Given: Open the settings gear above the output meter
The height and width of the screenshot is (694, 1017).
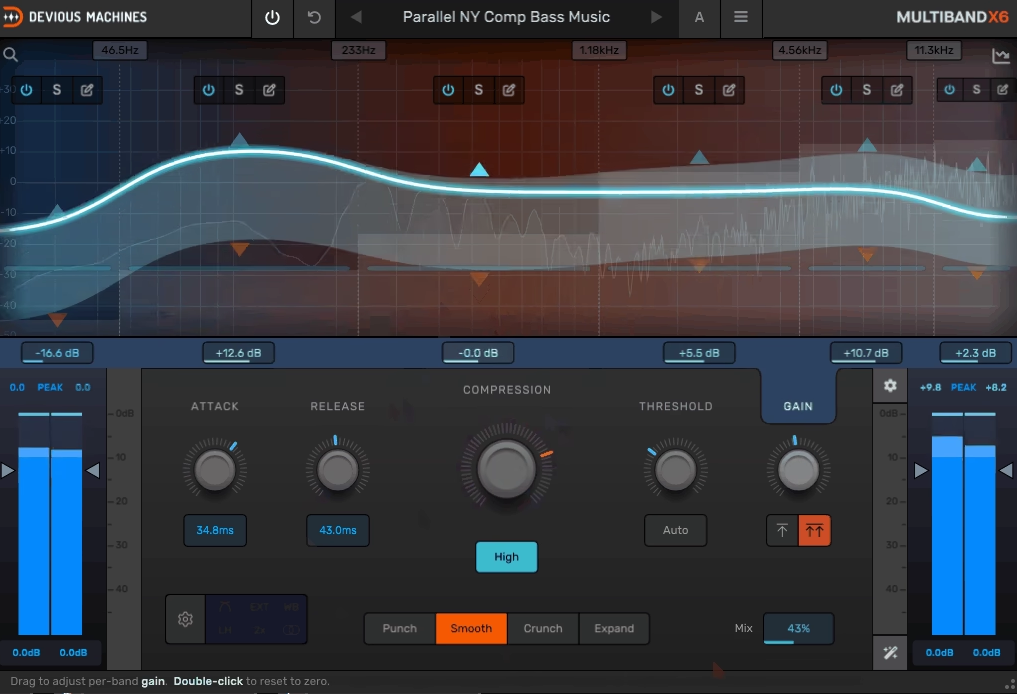Looking at the screenshot, I should coord(890,385).
